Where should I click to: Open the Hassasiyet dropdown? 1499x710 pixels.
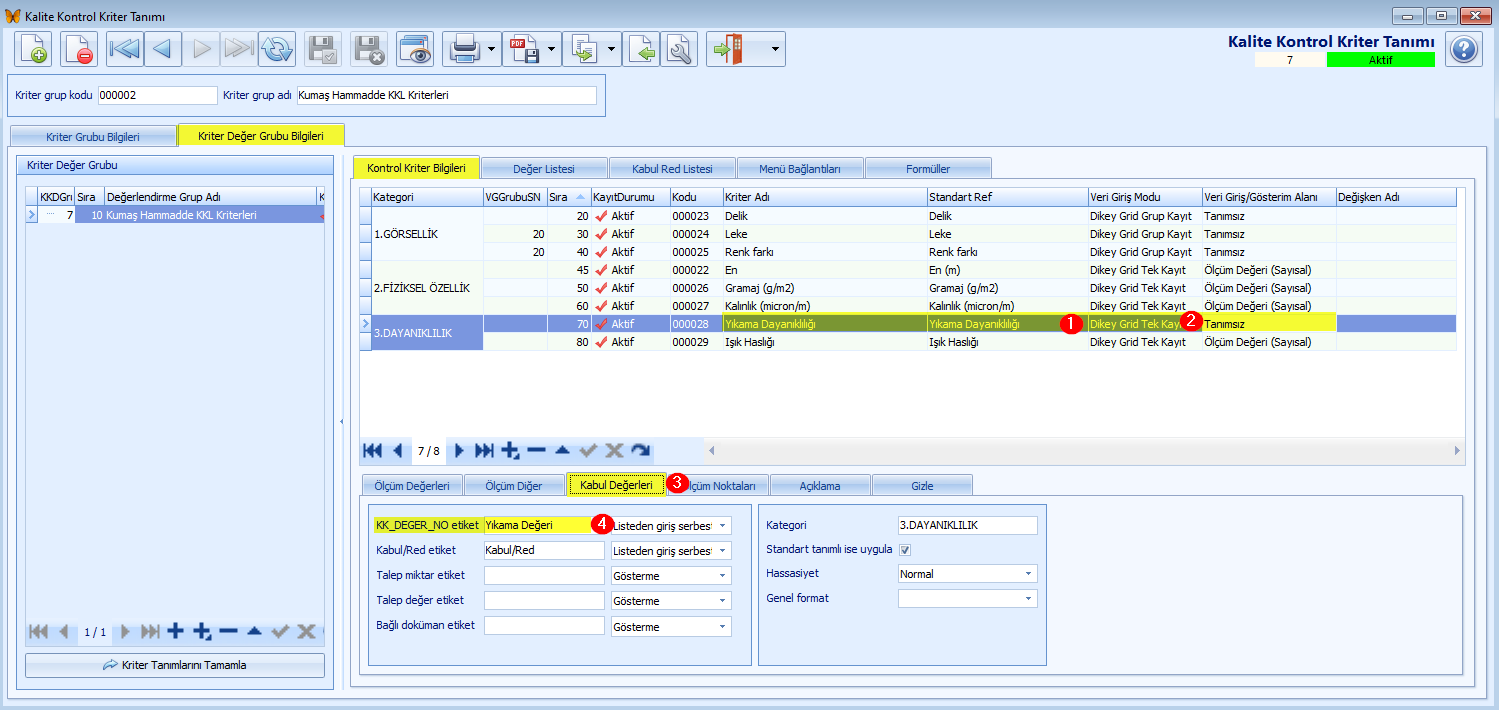click(1028, 574)
